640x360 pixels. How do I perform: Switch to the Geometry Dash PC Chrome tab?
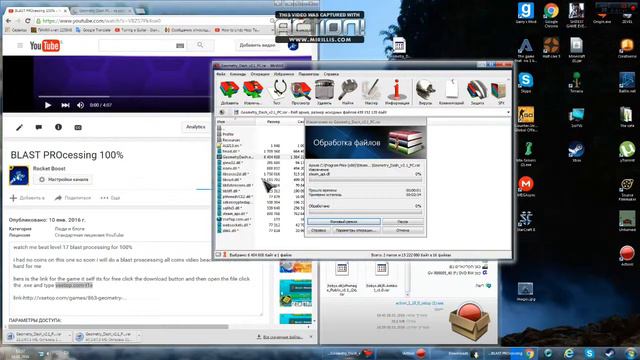[x=102, y=10]
